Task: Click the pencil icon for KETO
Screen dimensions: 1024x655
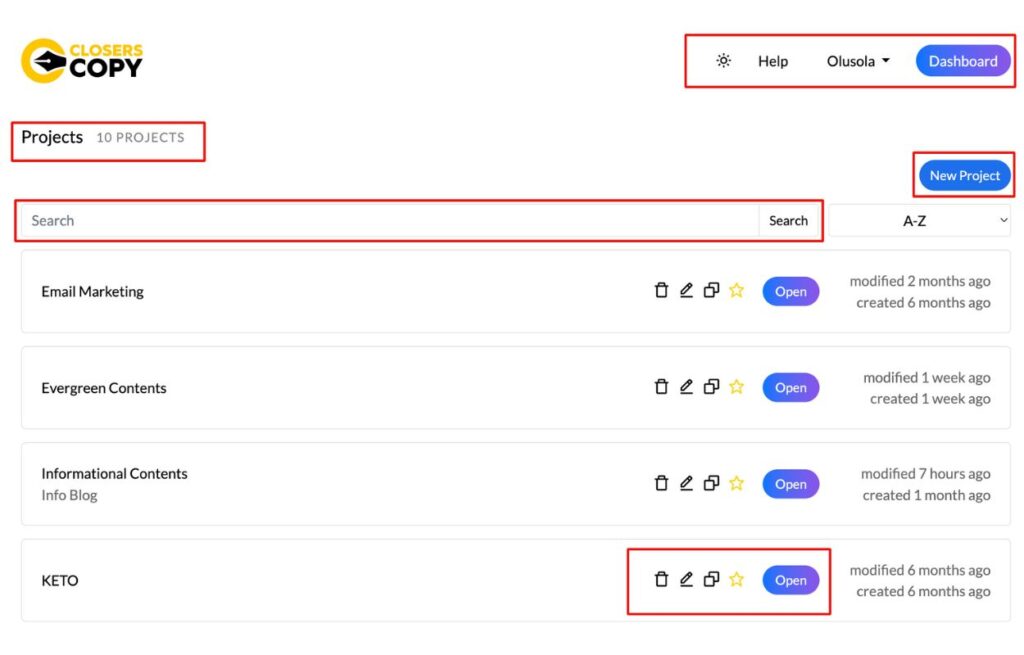Action: pos(686,579)
